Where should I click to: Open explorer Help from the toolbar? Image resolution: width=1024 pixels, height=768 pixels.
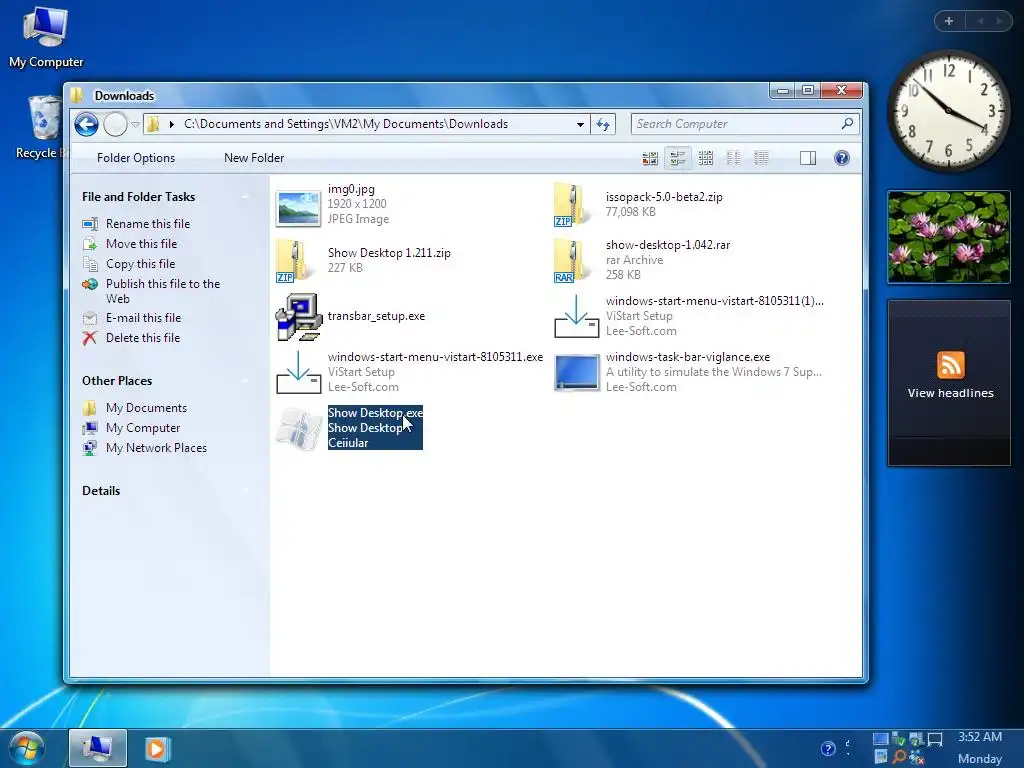842,158
